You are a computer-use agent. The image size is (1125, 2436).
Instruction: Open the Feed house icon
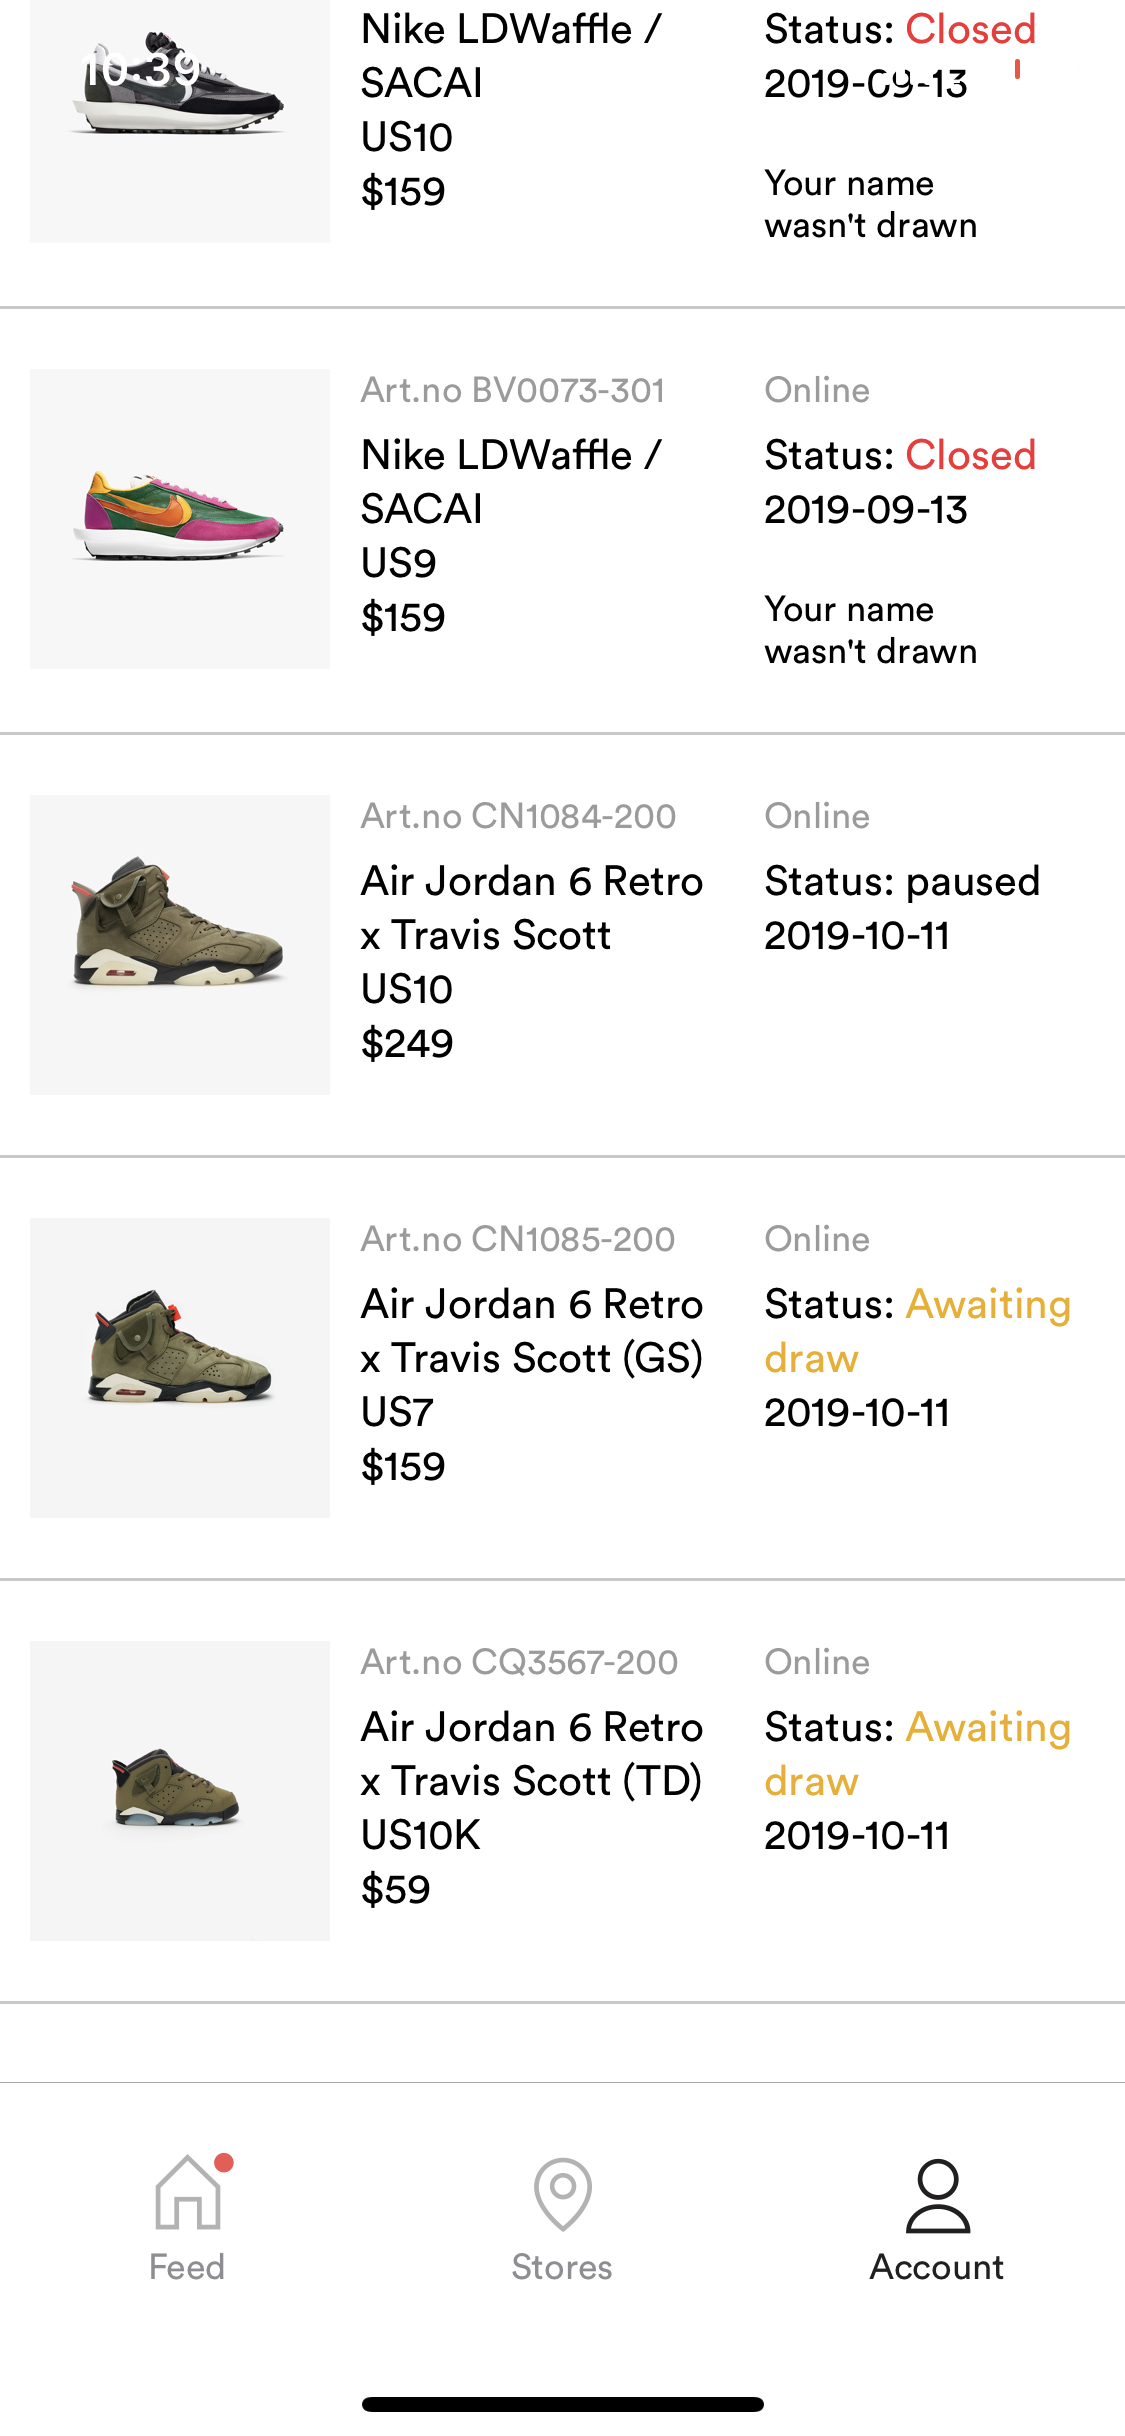tap(188, 2193)
